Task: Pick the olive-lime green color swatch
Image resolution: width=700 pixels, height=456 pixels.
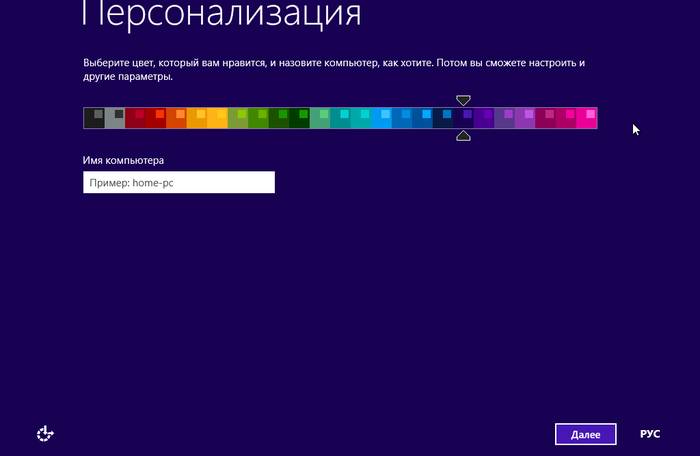Action: coord(238,118)
